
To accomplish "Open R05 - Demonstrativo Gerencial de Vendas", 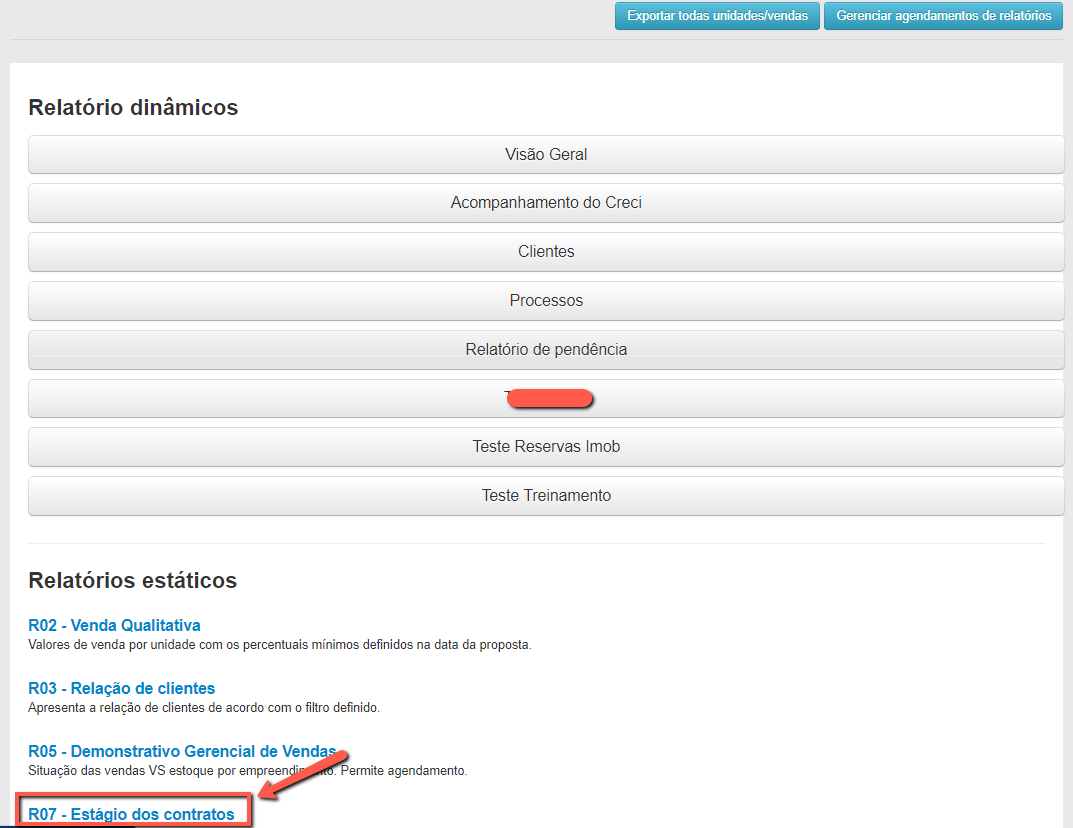I will pyautogui.click(x=182, y=752).
